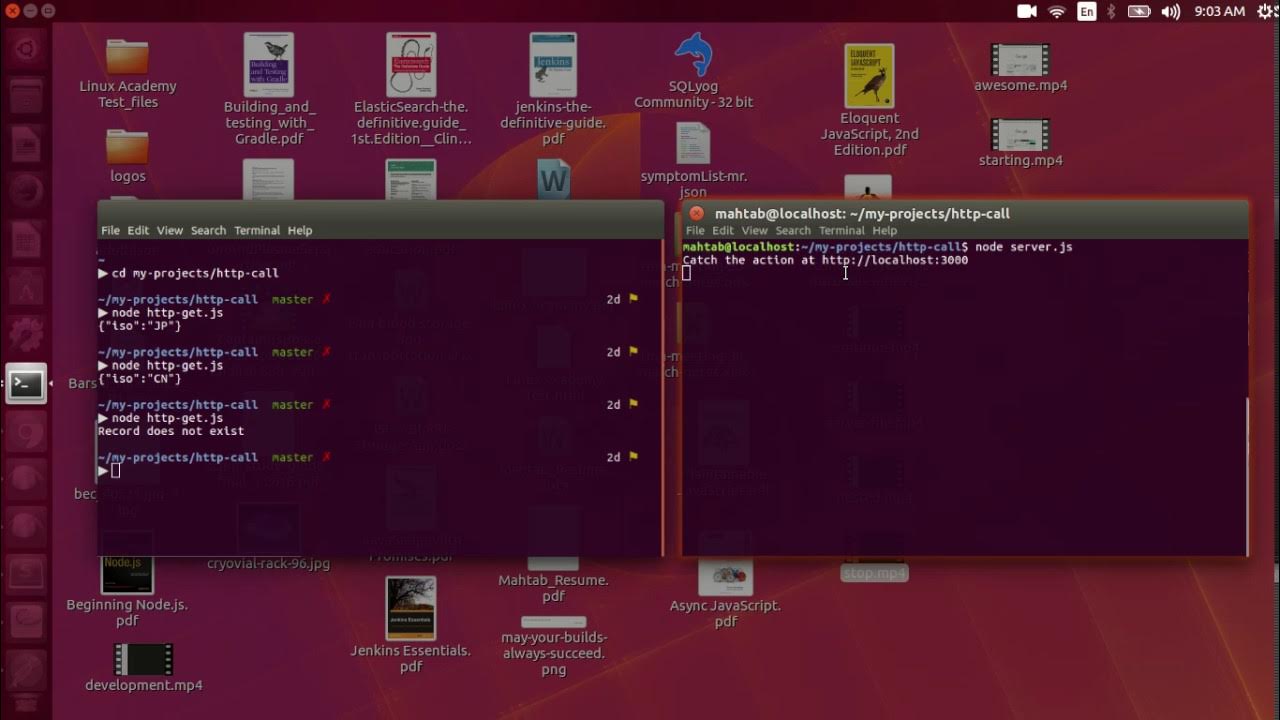Open System Settings gear in launcher
1280x720 pixels.
26,336
